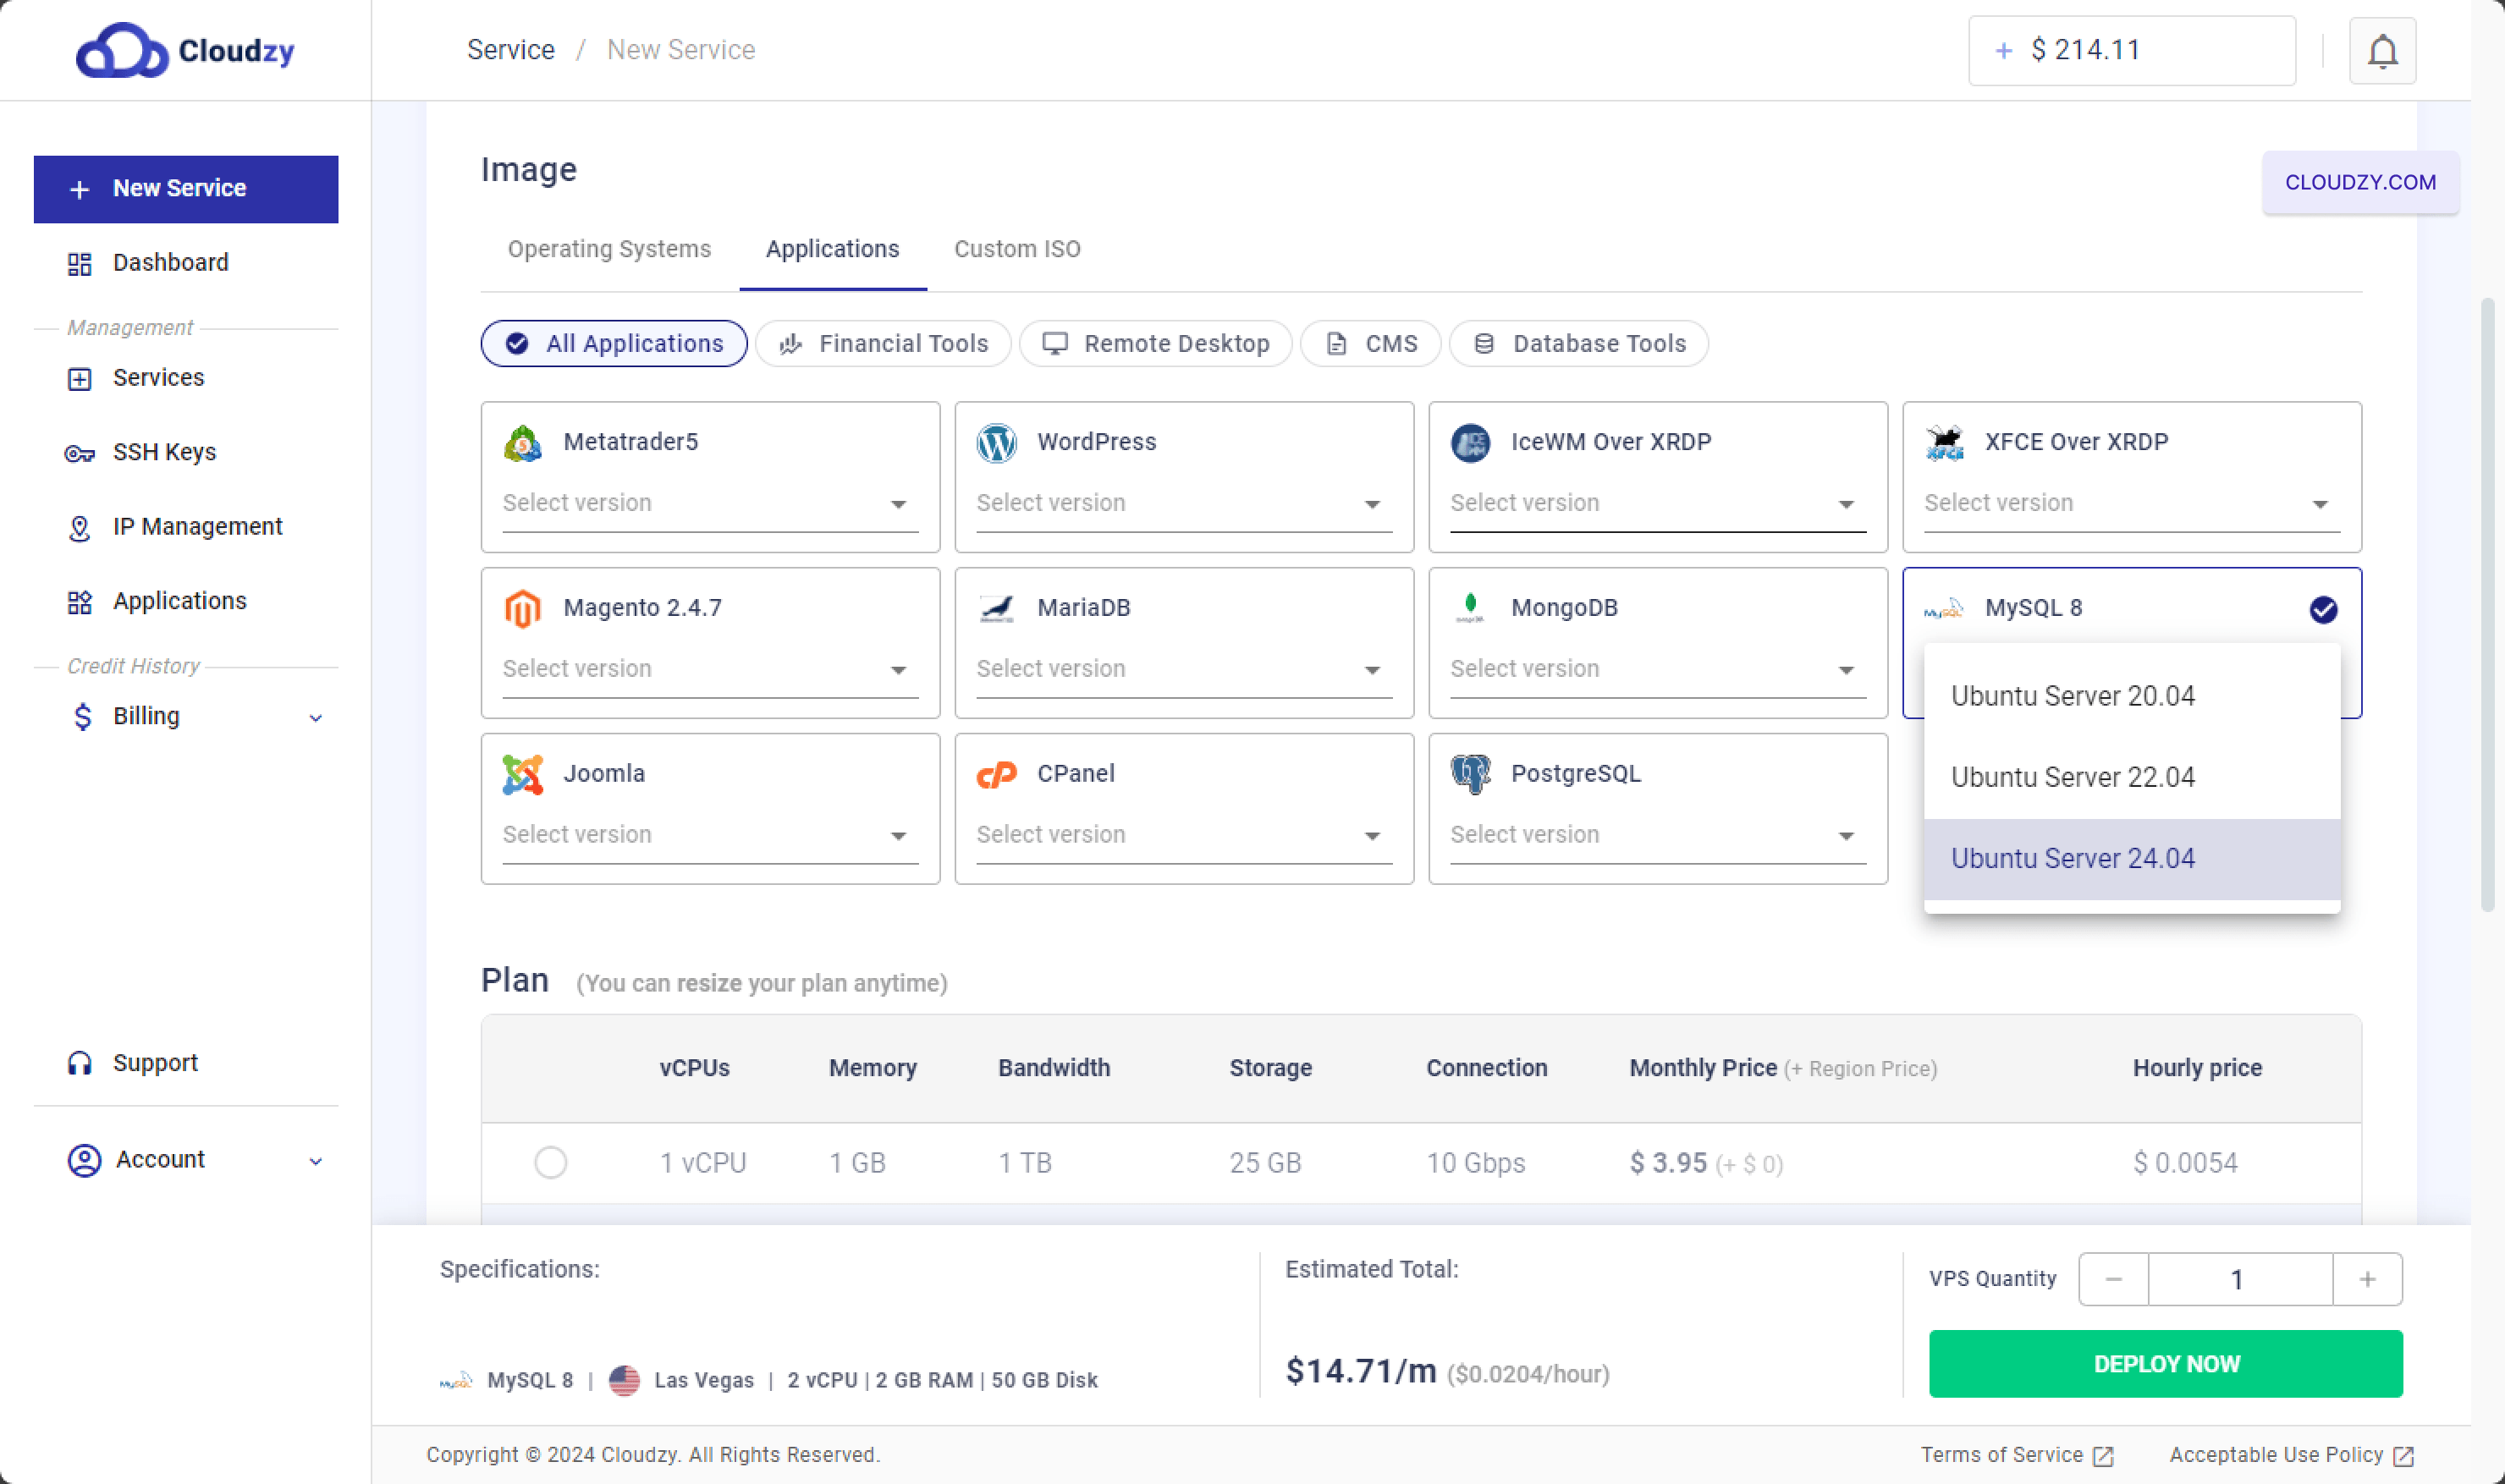2505x1484 pixels.
Task: Filter by Database Tools chip
Action: click(x=1579, y=344)
